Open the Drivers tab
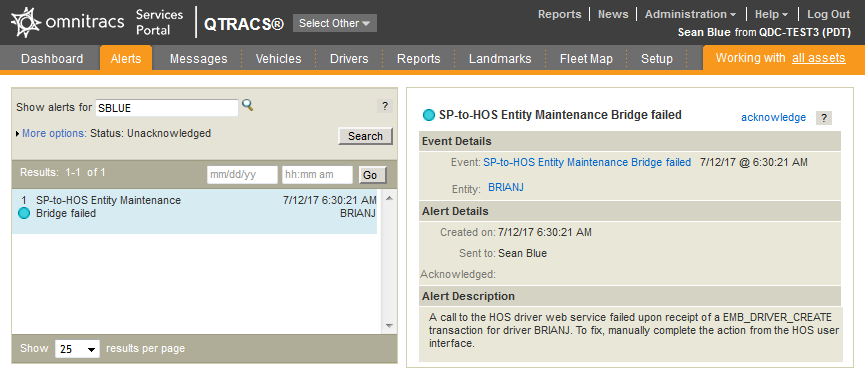Screen dimensions: 865x375 click(349, 58)
